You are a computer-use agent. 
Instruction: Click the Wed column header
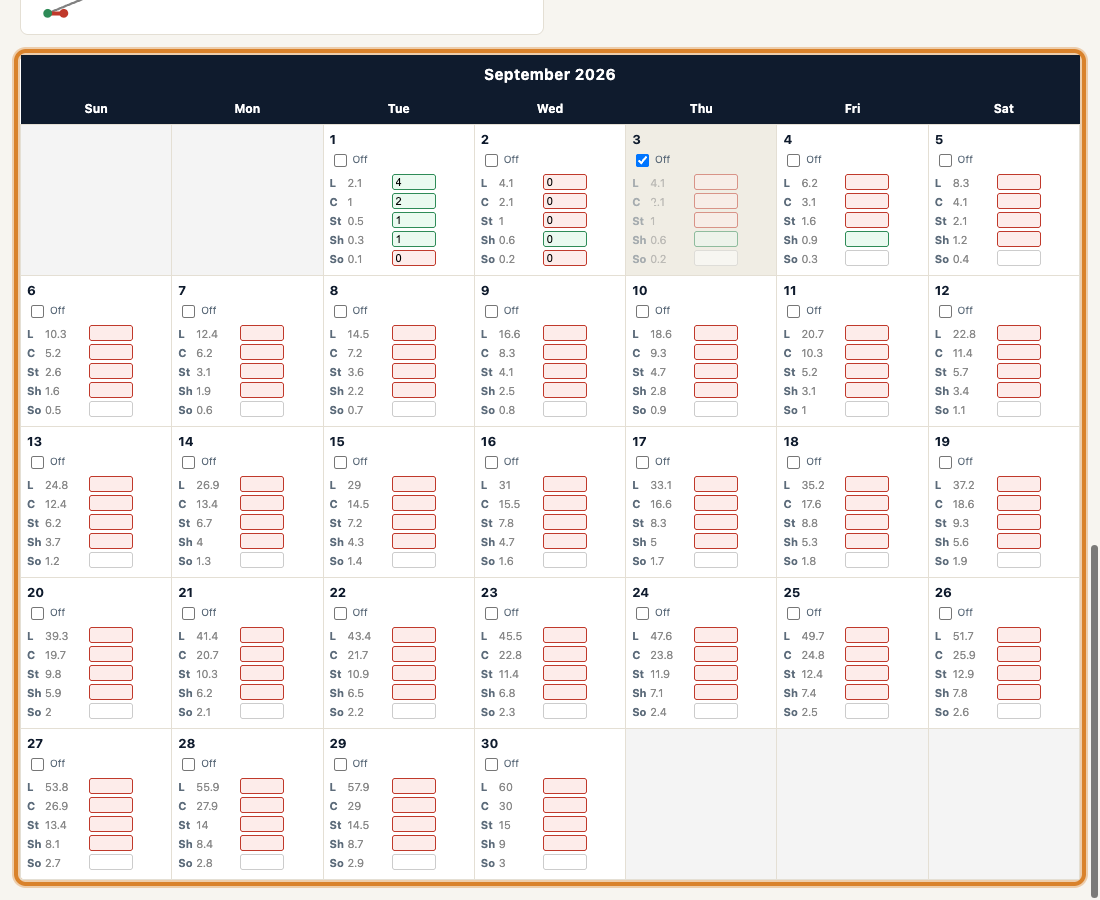(x=550, y=109)
